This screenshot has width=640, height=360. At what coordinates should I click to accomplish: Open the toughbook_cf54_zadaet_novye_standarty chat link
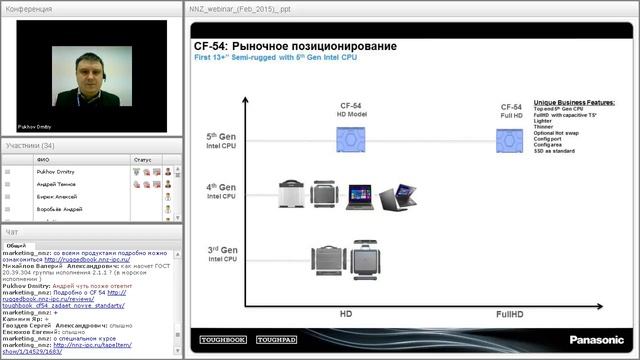63,306
